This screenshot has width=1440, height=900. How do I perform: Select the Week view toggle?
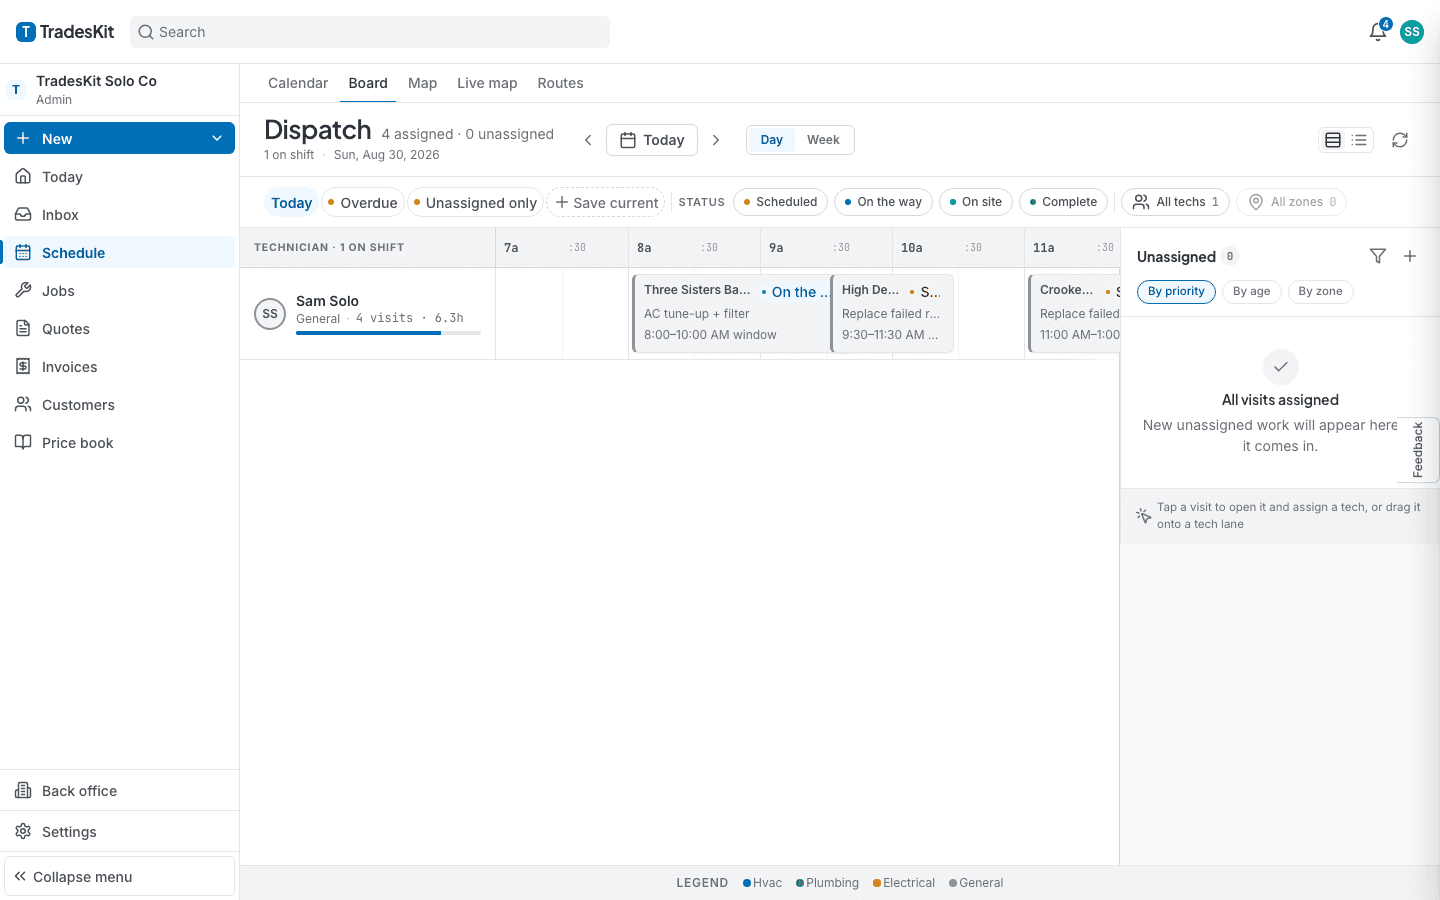coord(823,140)
